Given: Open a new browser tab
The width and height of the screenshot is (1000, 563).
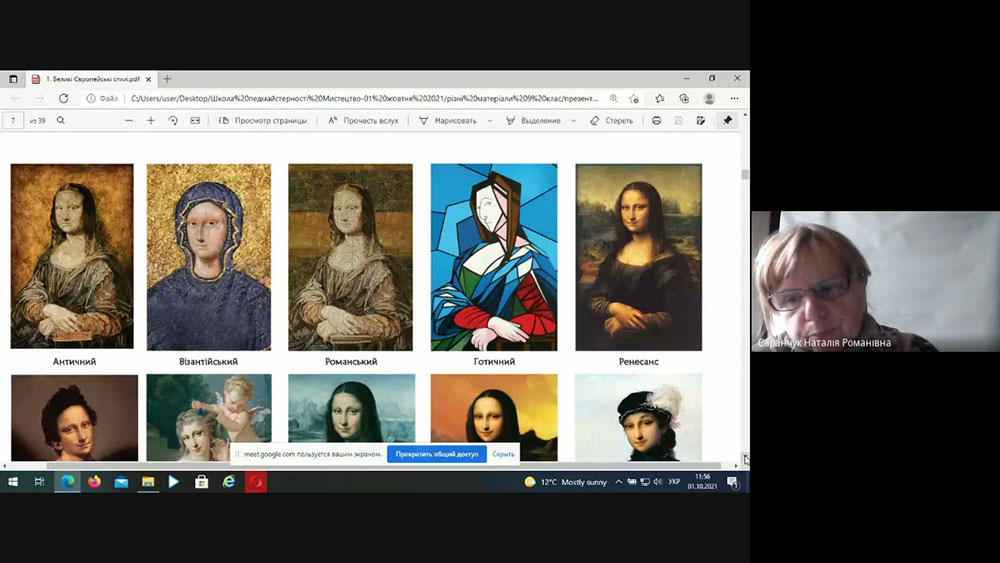Looking at the screenshot, I should pyautogui.click(x=167, y=79).
